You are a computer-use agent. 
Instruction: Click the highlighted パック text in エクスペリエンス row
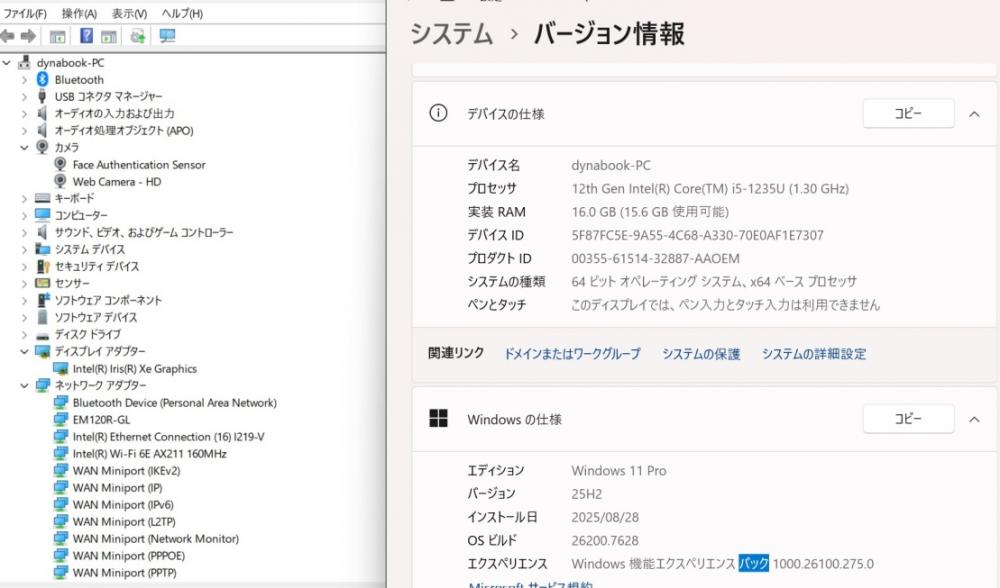point(753,563)
